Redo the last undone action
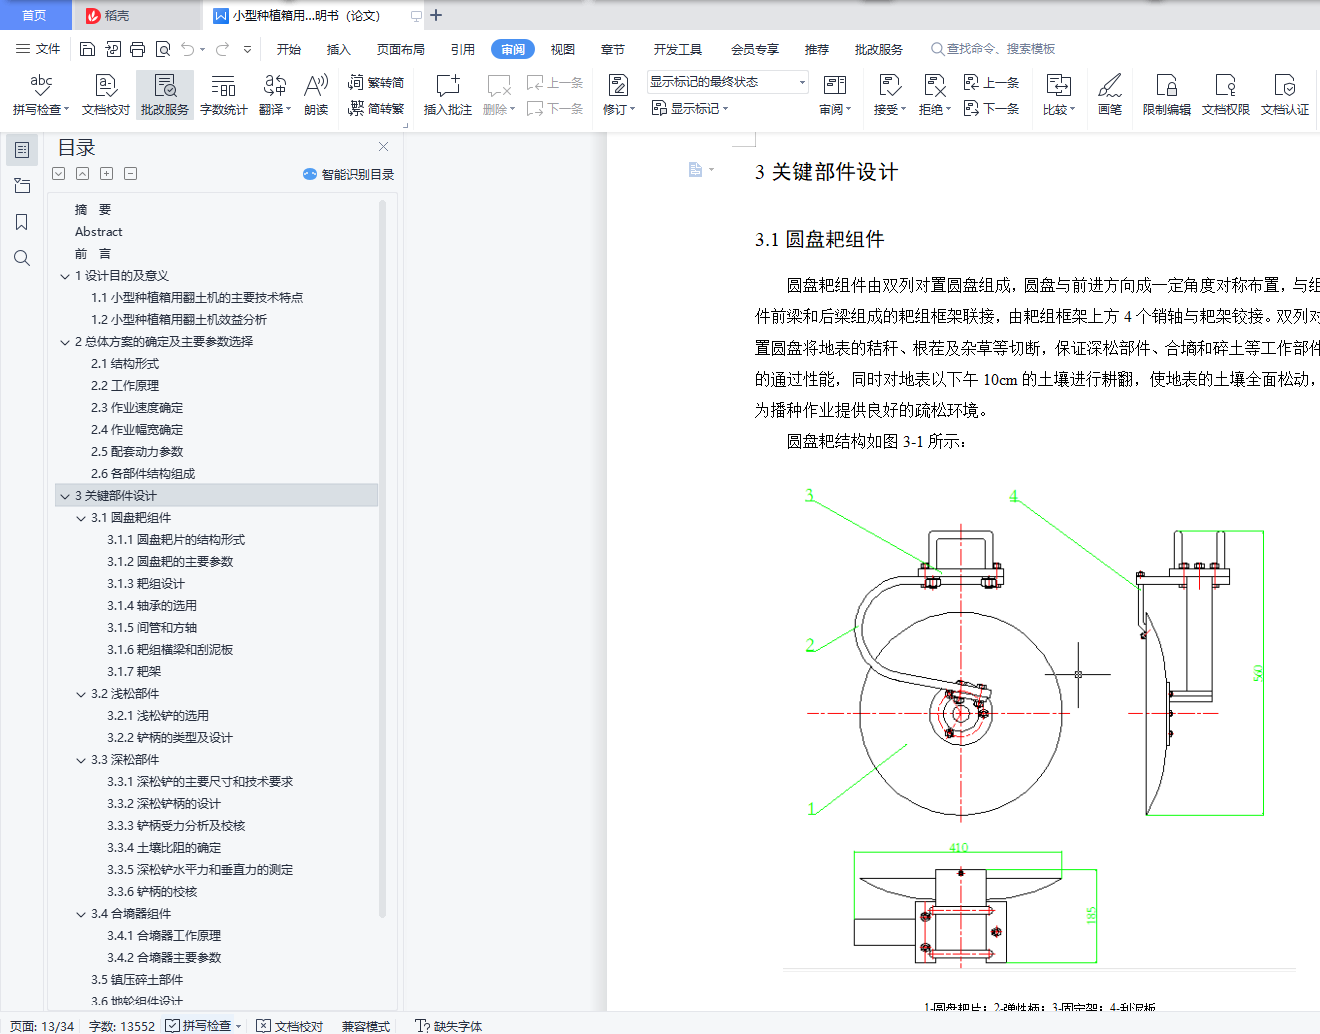The height and width of the screenshot is (1034, 1320). click(x=222, y=49)
